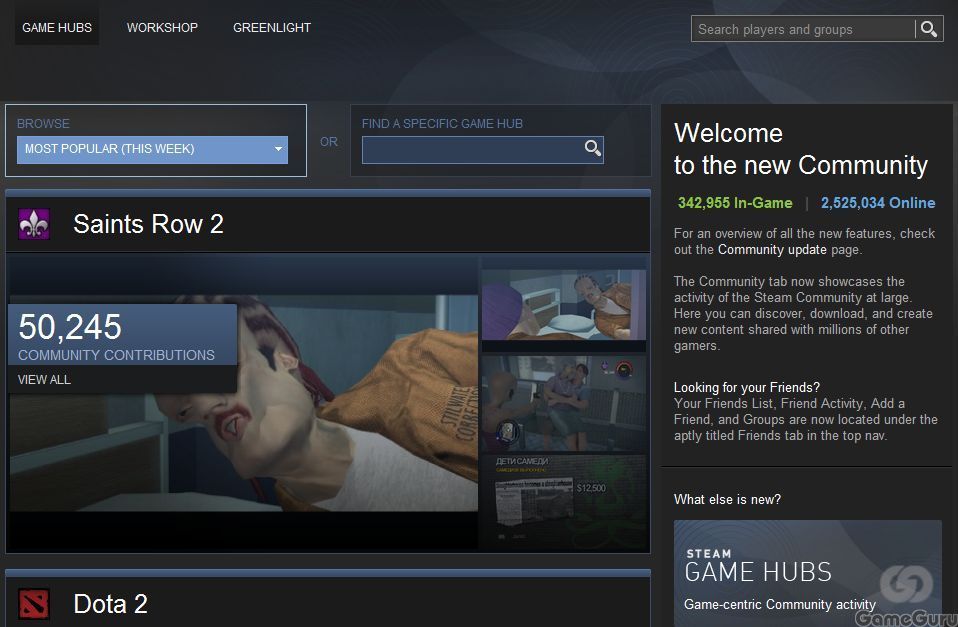Open the Steam Game Hubs promo banner
This screenshot has height=627, width=958.
[808, 573]
